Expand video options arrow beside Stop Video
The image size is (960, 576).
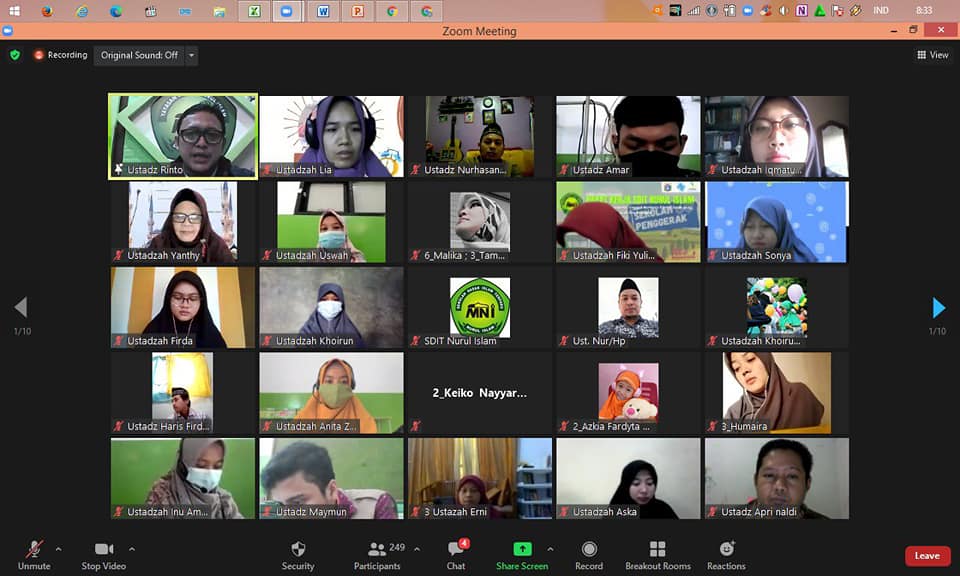[131, 549]
